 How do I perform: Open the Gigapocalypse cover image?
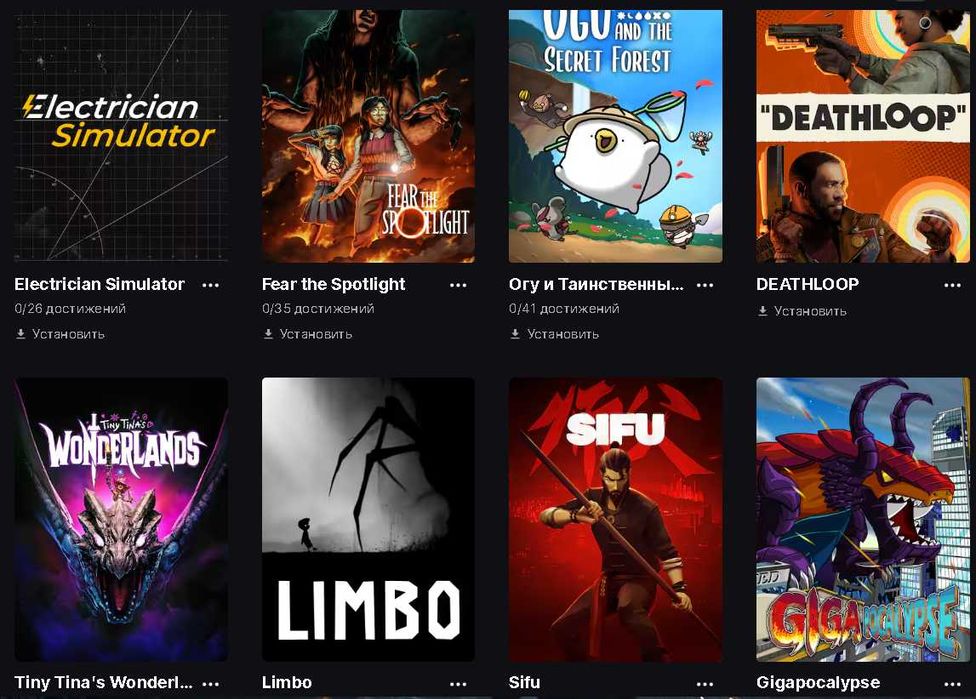863,519
